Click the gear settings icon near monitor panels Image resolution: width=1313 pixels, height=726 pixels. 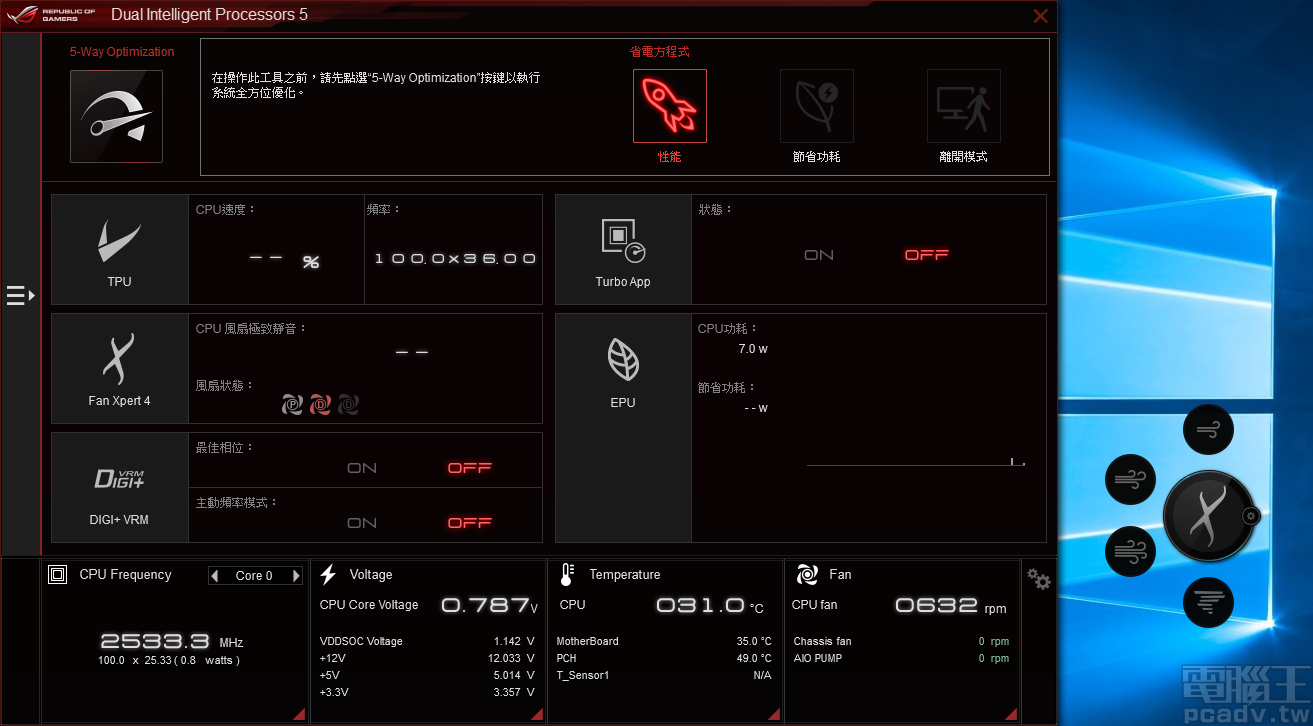click(x=1039, y=580)
